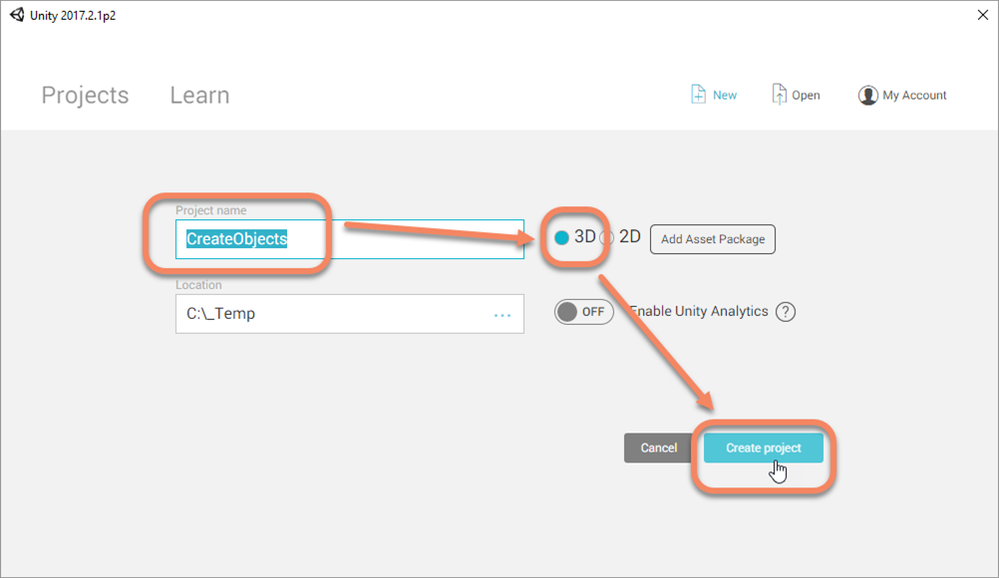Click the New project document icon
Viewport: 999px width, 578px height.
pos(698,94)
